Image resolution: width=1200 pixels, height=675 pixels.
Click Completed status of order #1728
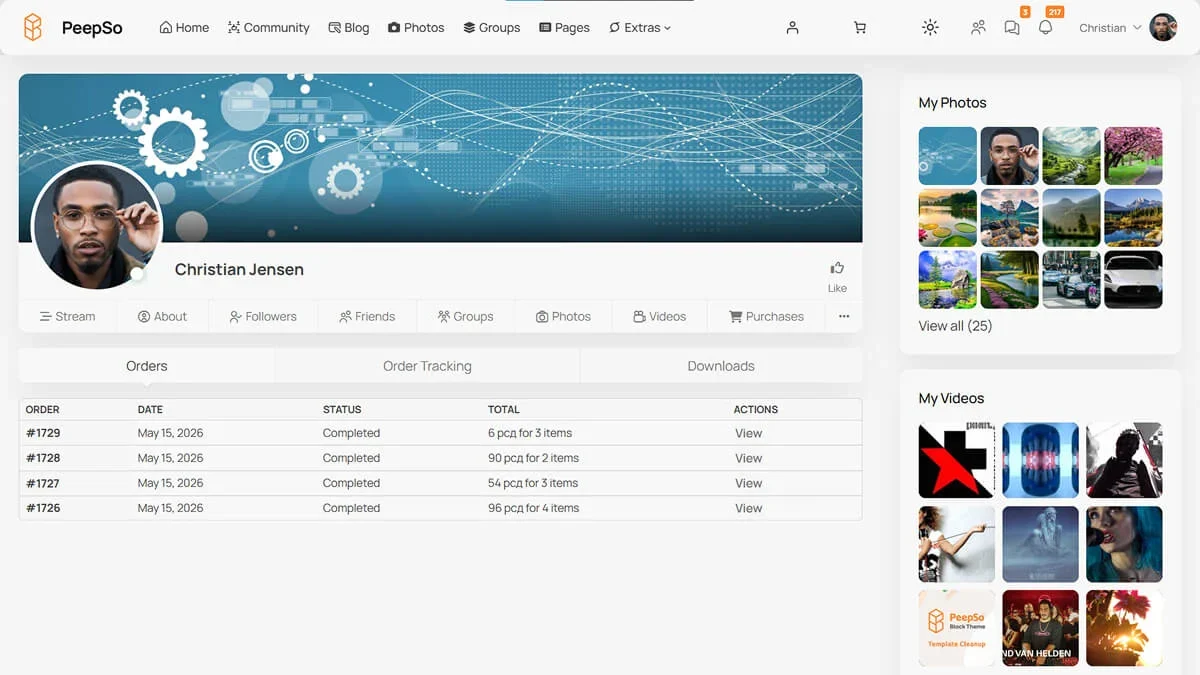click(351, 458)
